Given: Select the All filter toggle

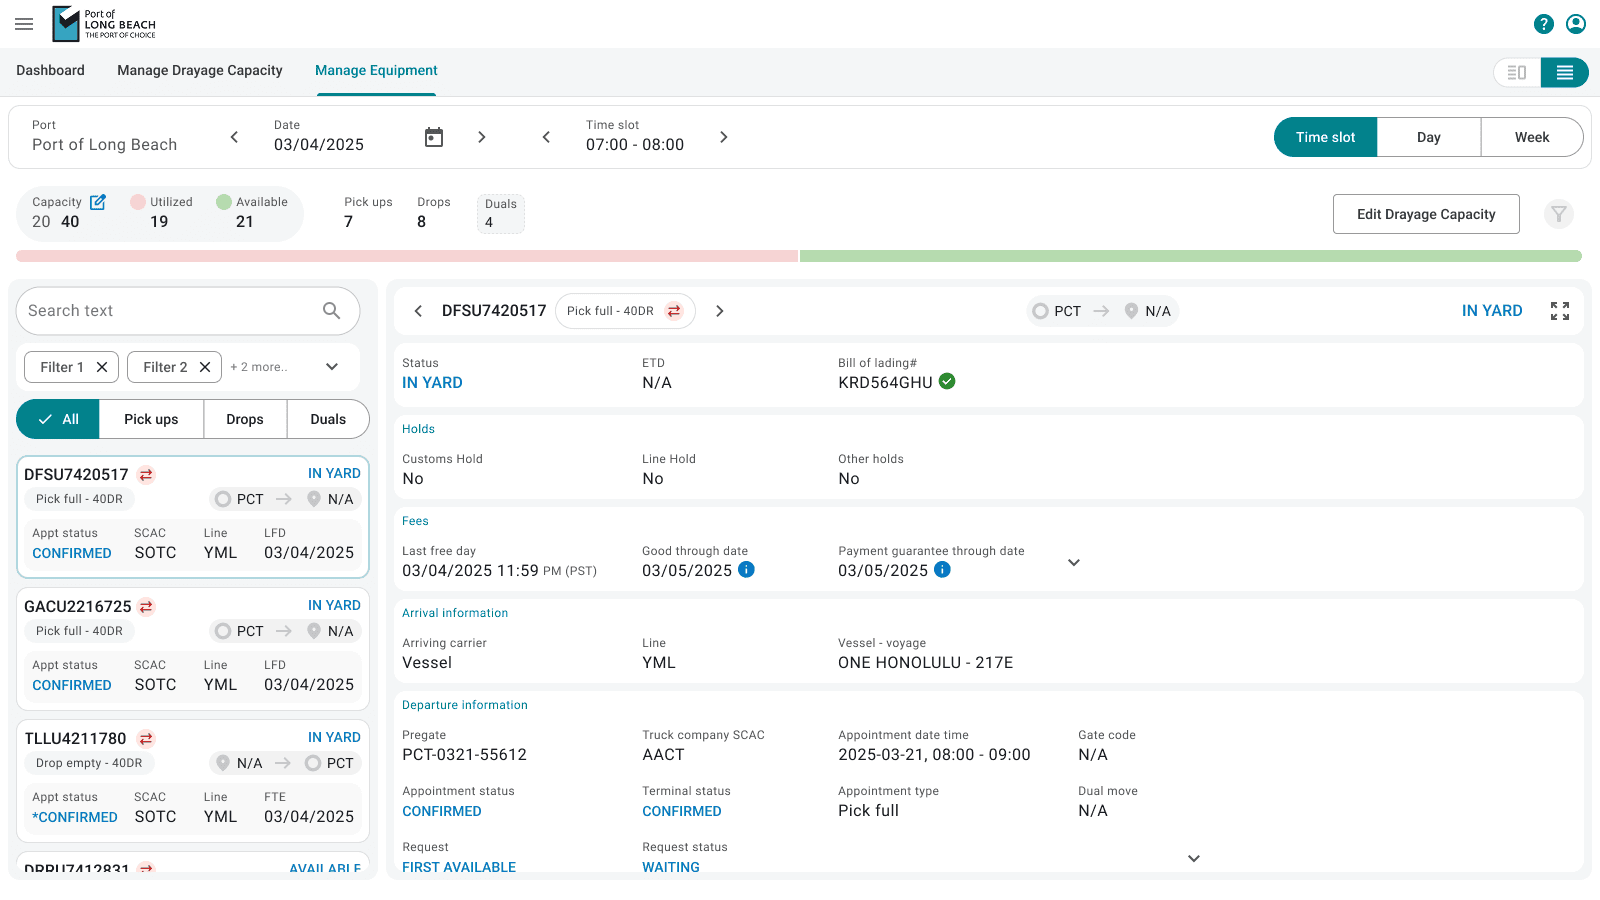Looking at the screenshot, I should point(58,419).
